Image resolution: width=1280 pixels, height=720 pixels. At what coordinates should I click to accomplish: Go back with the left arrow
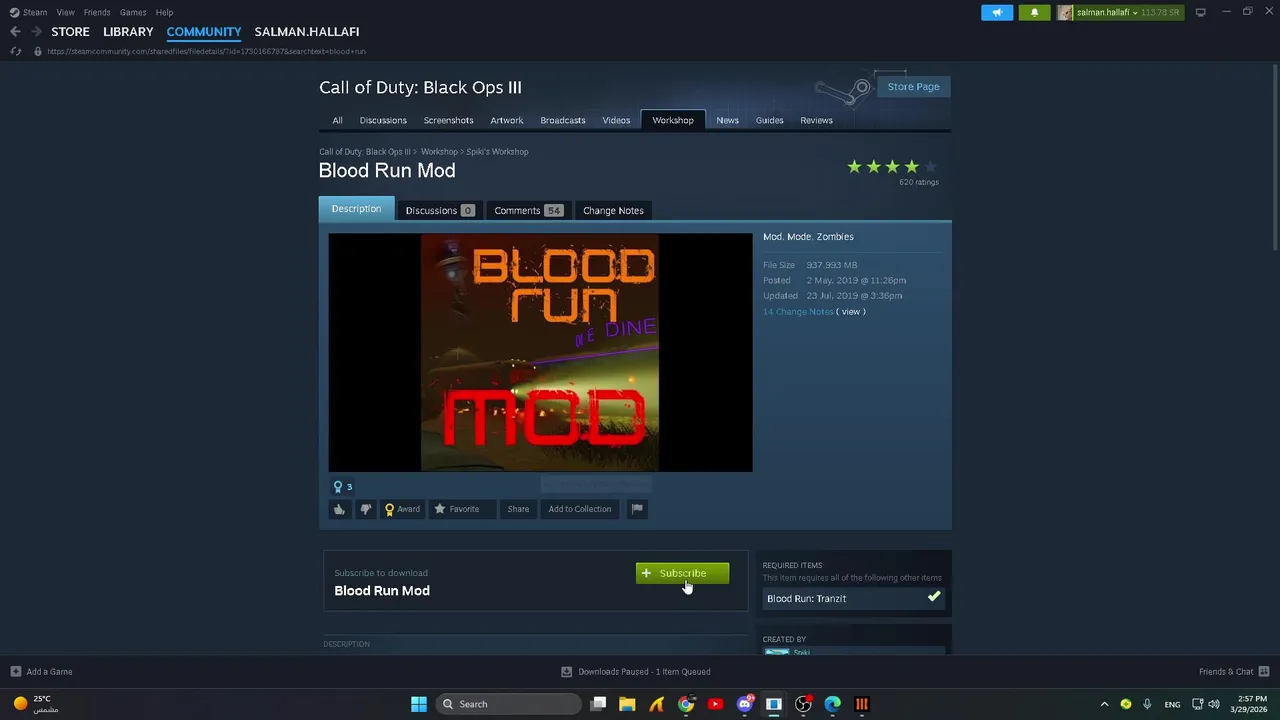click(15, 32)
